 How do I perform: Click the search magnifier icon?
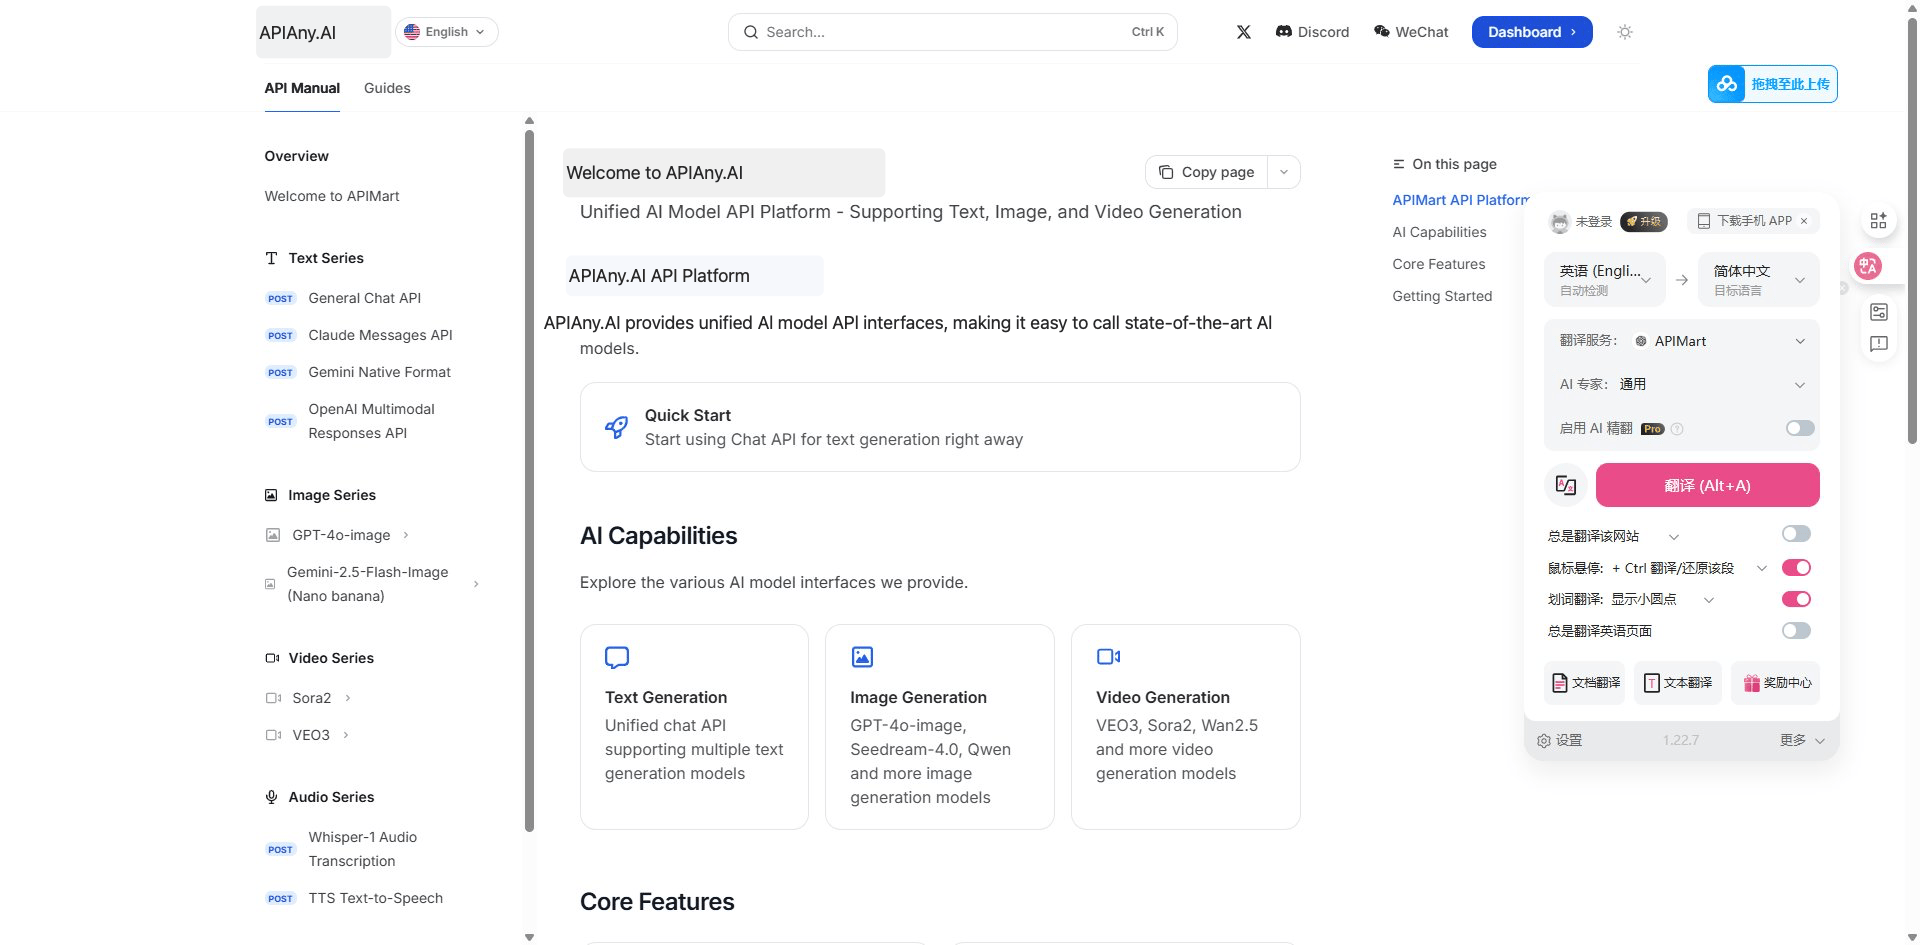750,32
